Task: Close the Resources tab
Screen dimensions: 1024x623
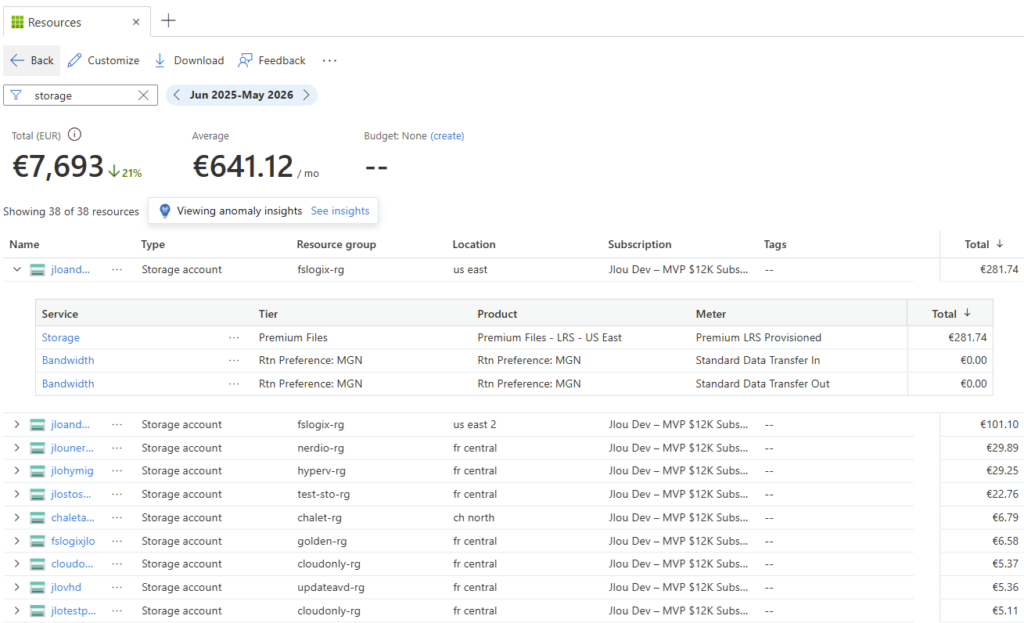Action: pyautogui.click(x=136, y=22)
